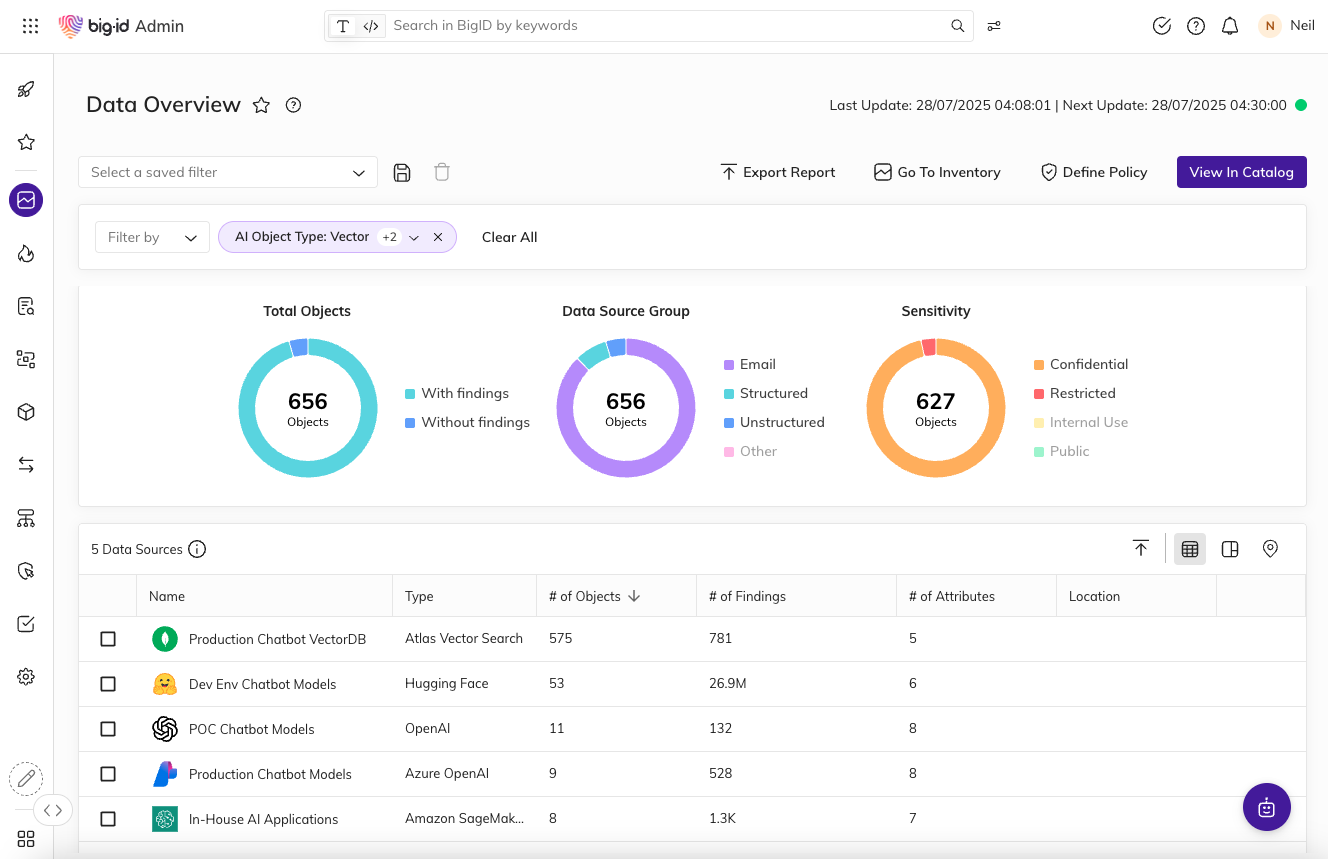Select the split card view for data sources
Viewport: 1328px width, 859px height.
(x=1230, y=548)
